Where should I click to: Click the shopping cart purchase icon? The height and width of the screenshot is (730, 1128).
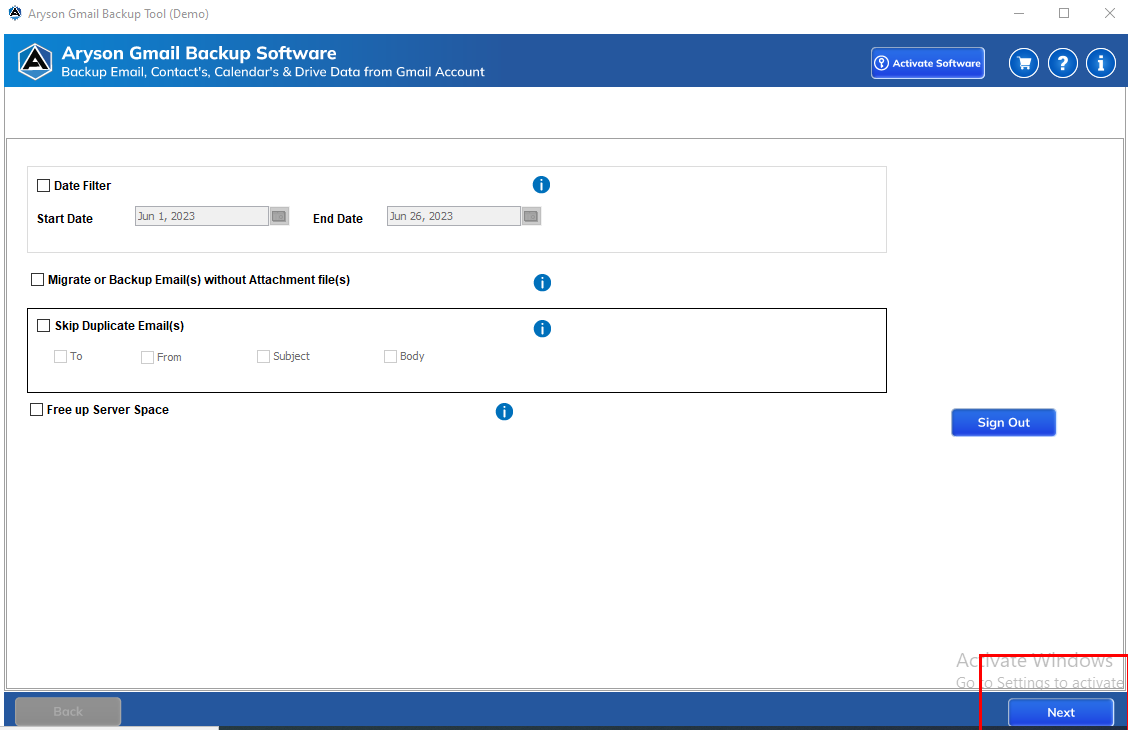coord(1024,63)
